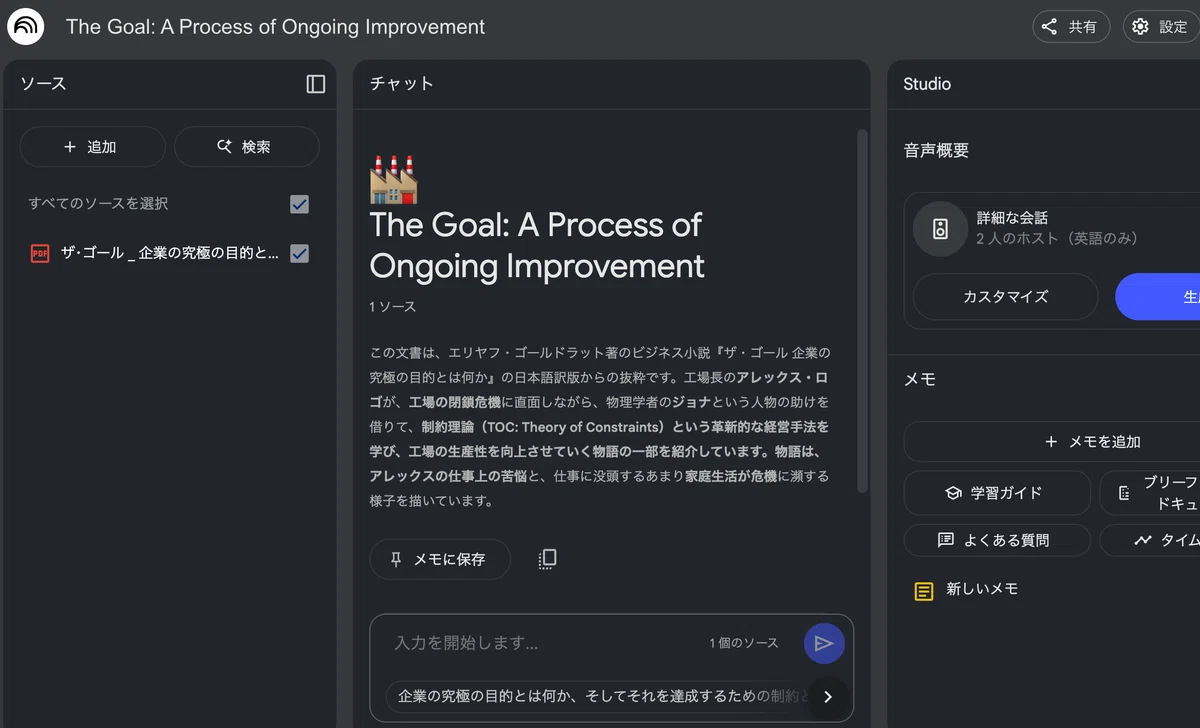1200x728 pixels.
Task: Click the PDF icon of ザ・ゴール source
Action: [40, 254]
